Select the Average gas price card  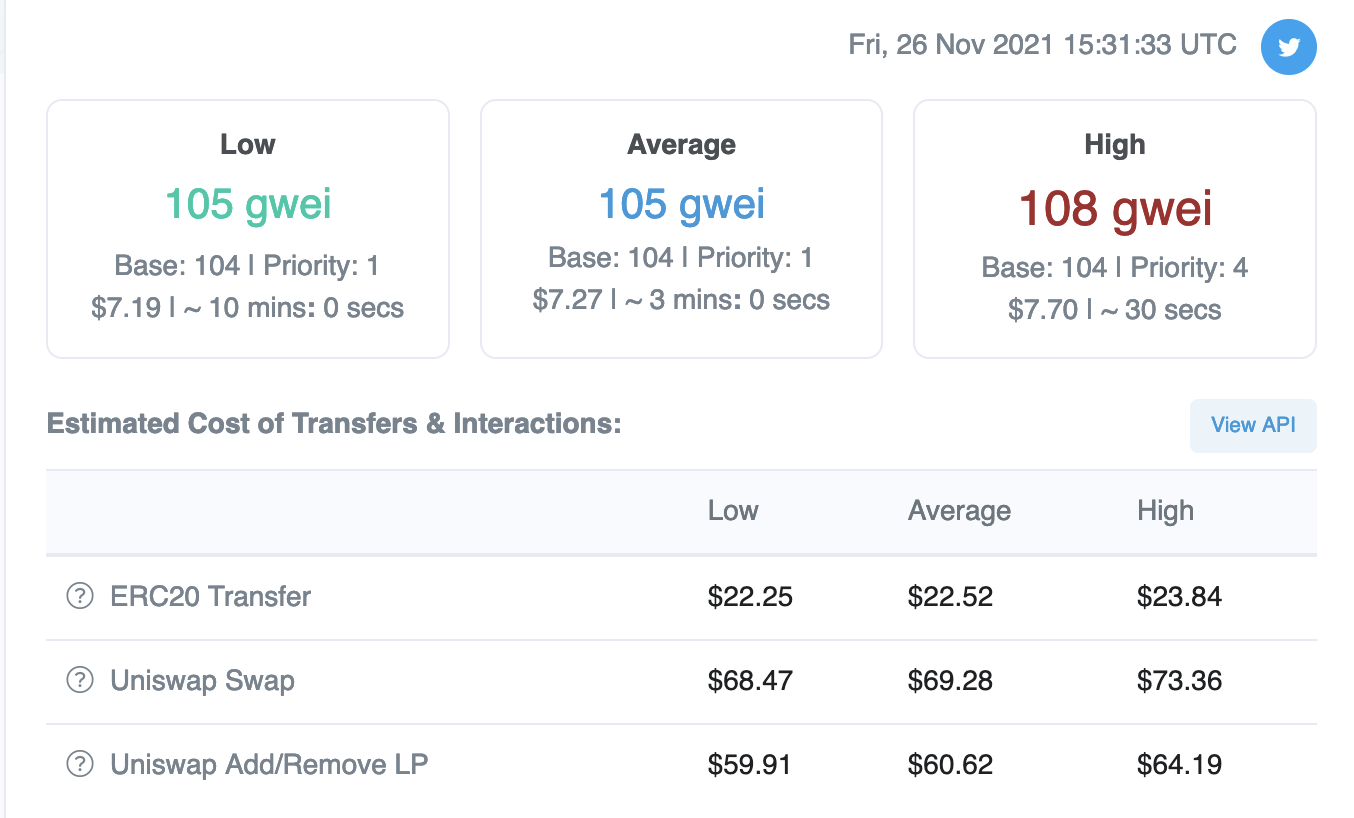pyautogui.click(x=681, y=229)
